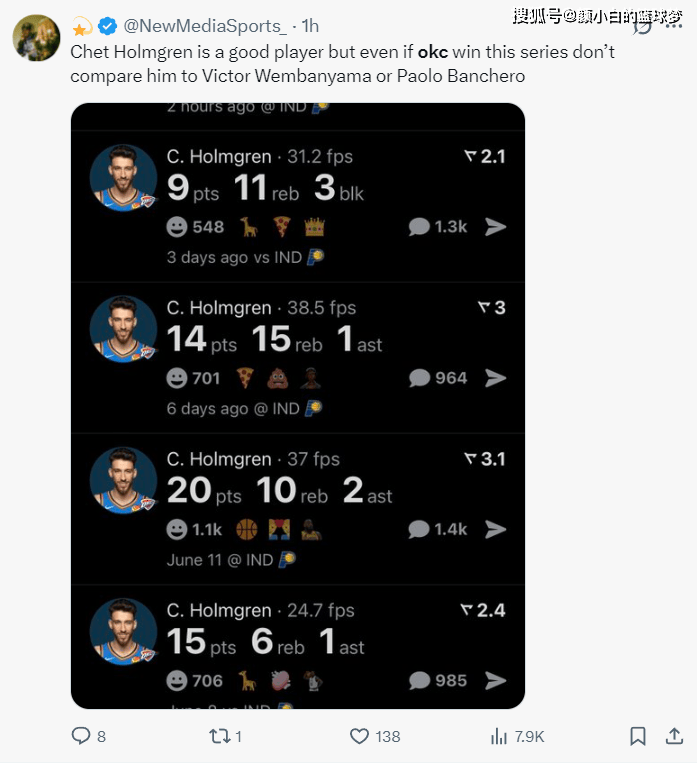The image size is (697, 763).
Task: Click the blue verified badge
Action: pyautogui.click(x=109, y=25)
